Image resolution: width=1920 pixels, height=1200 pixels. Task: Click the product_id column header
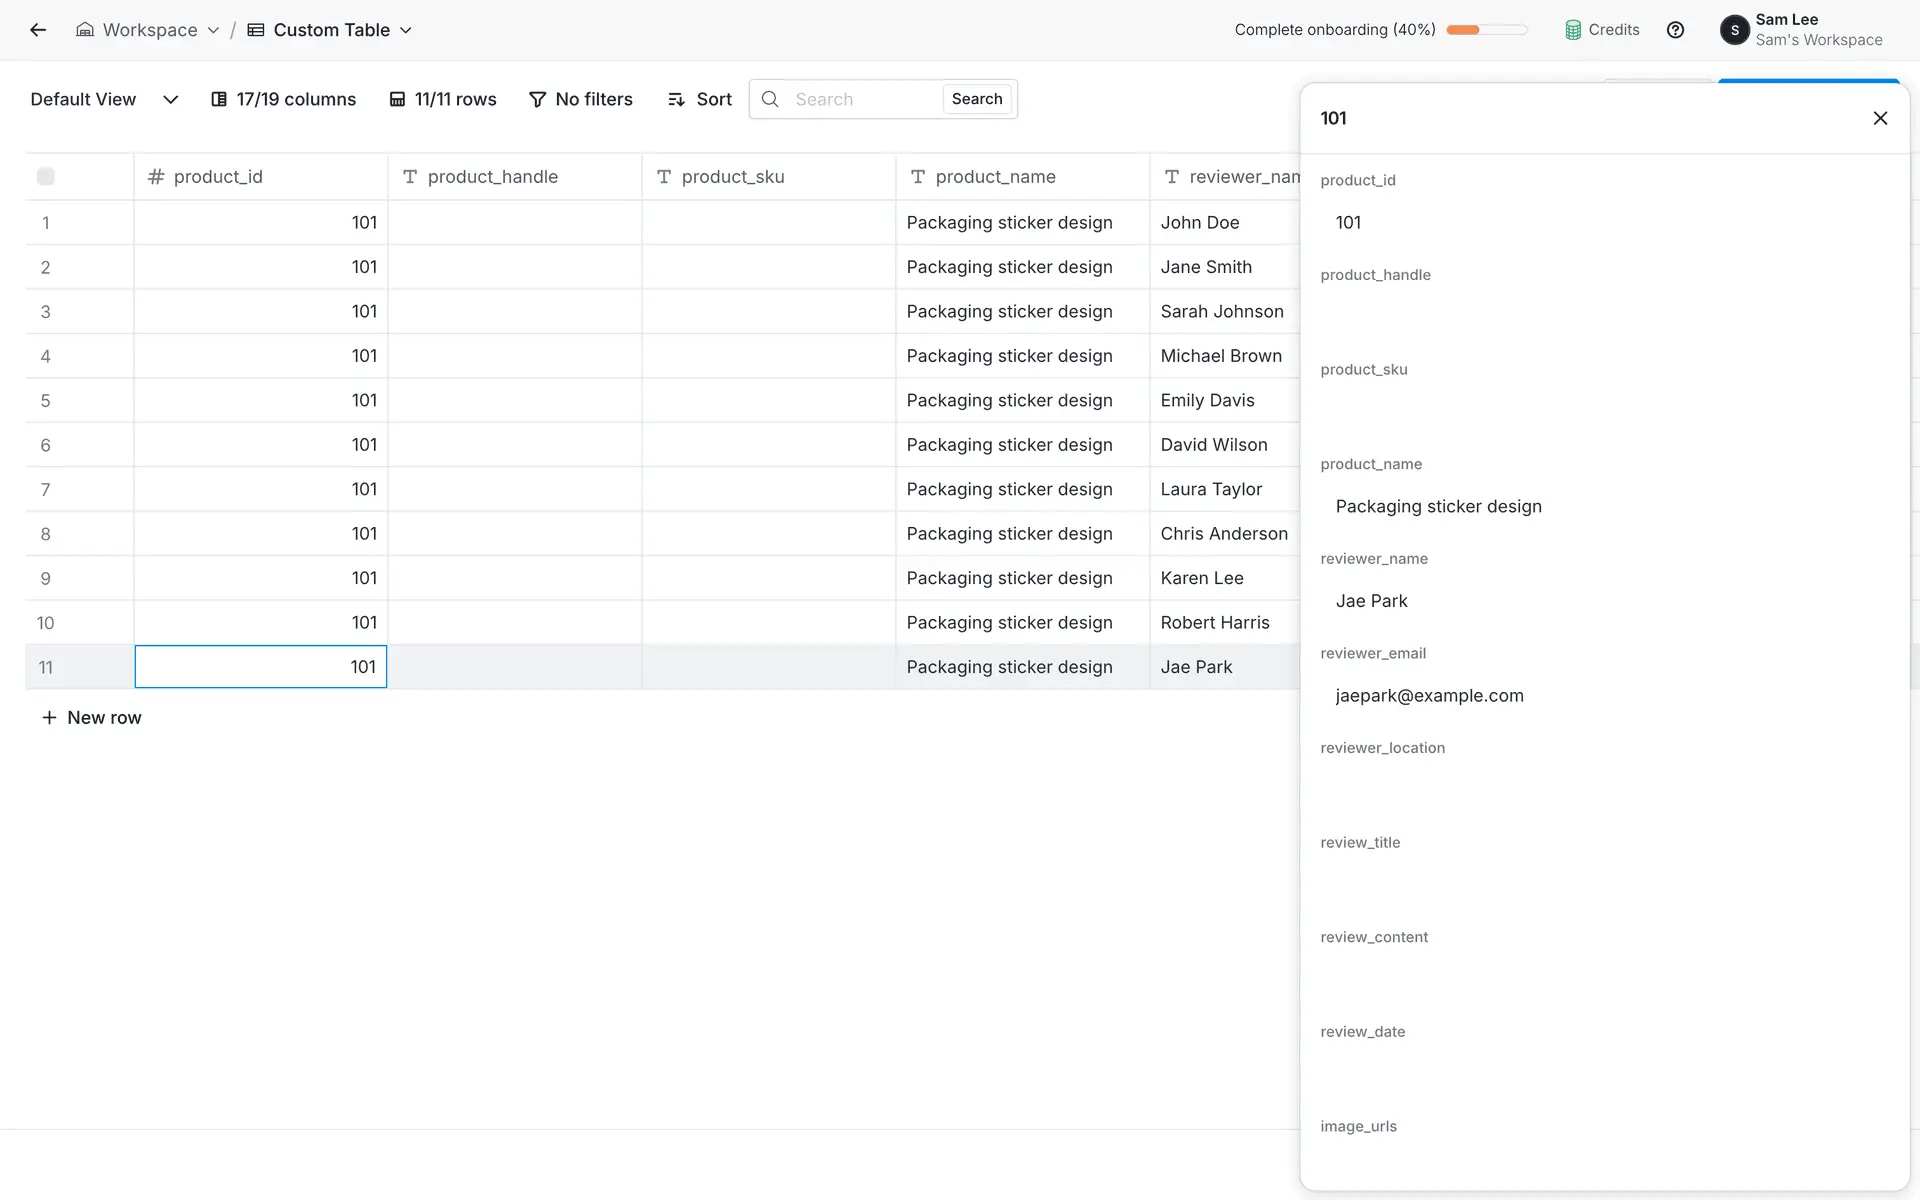pyautogui.click(x=218, y=177)
